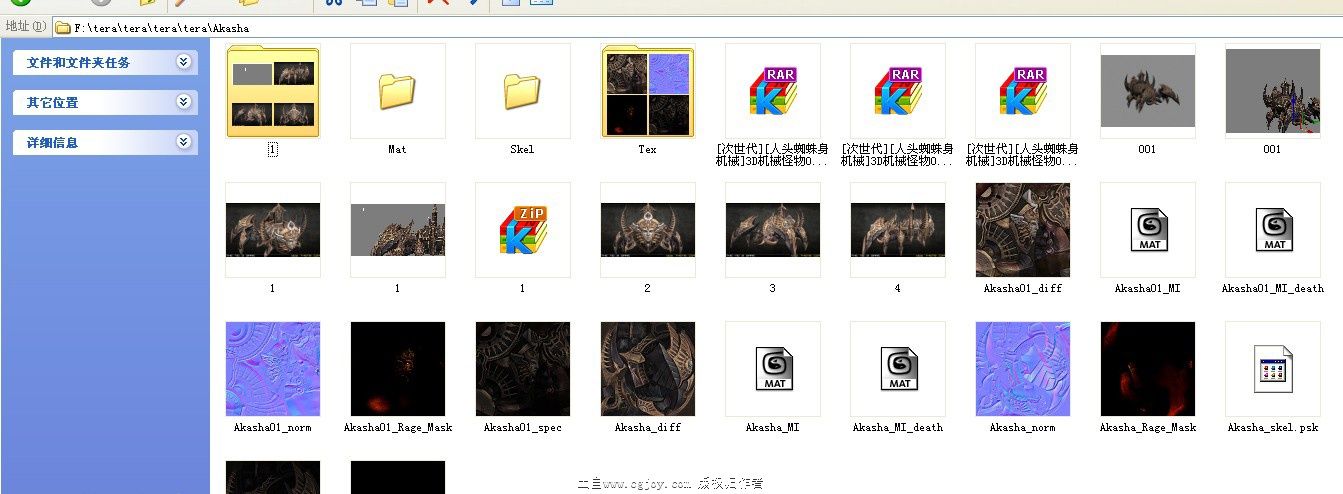Image resolution: width=1343 pixels, height=494 pixels.
Task: Click the 详细信息 header text
Action: pyautogui.click(x=52, y=142)
